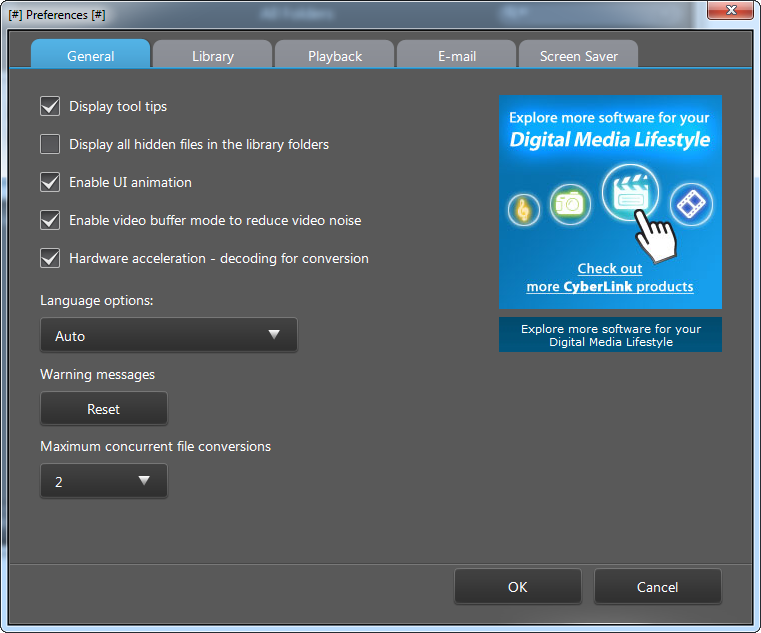
Task: Select the Screen Saver tab
Action: [579, 54]
